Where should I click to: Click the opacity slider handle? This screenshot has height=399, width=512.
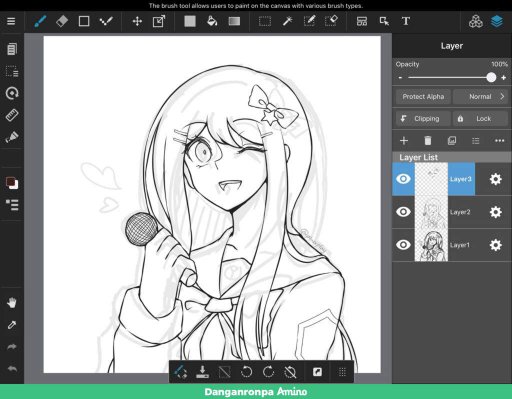click(491, 77)
